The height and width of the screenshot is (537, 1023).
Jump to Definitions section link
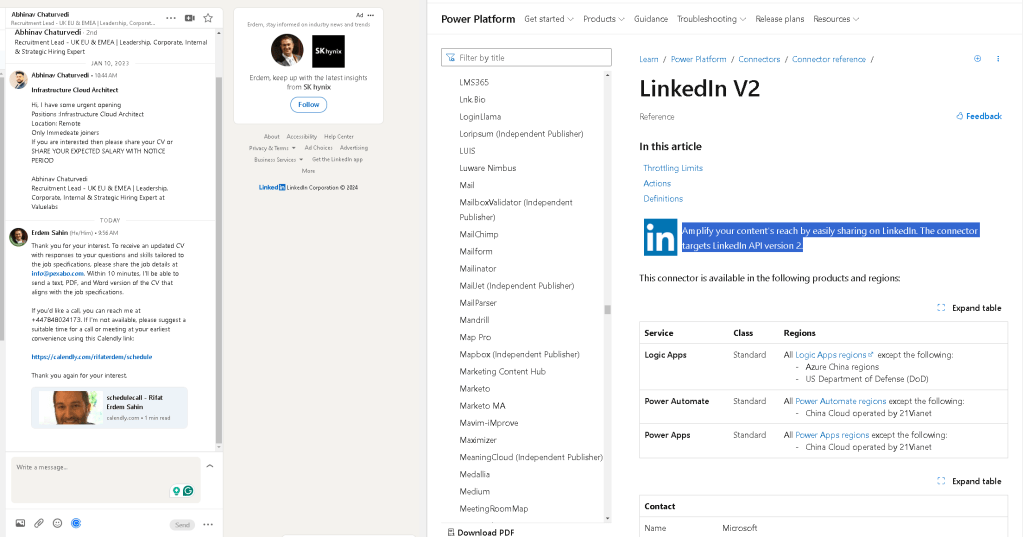[x=663, y=198]
